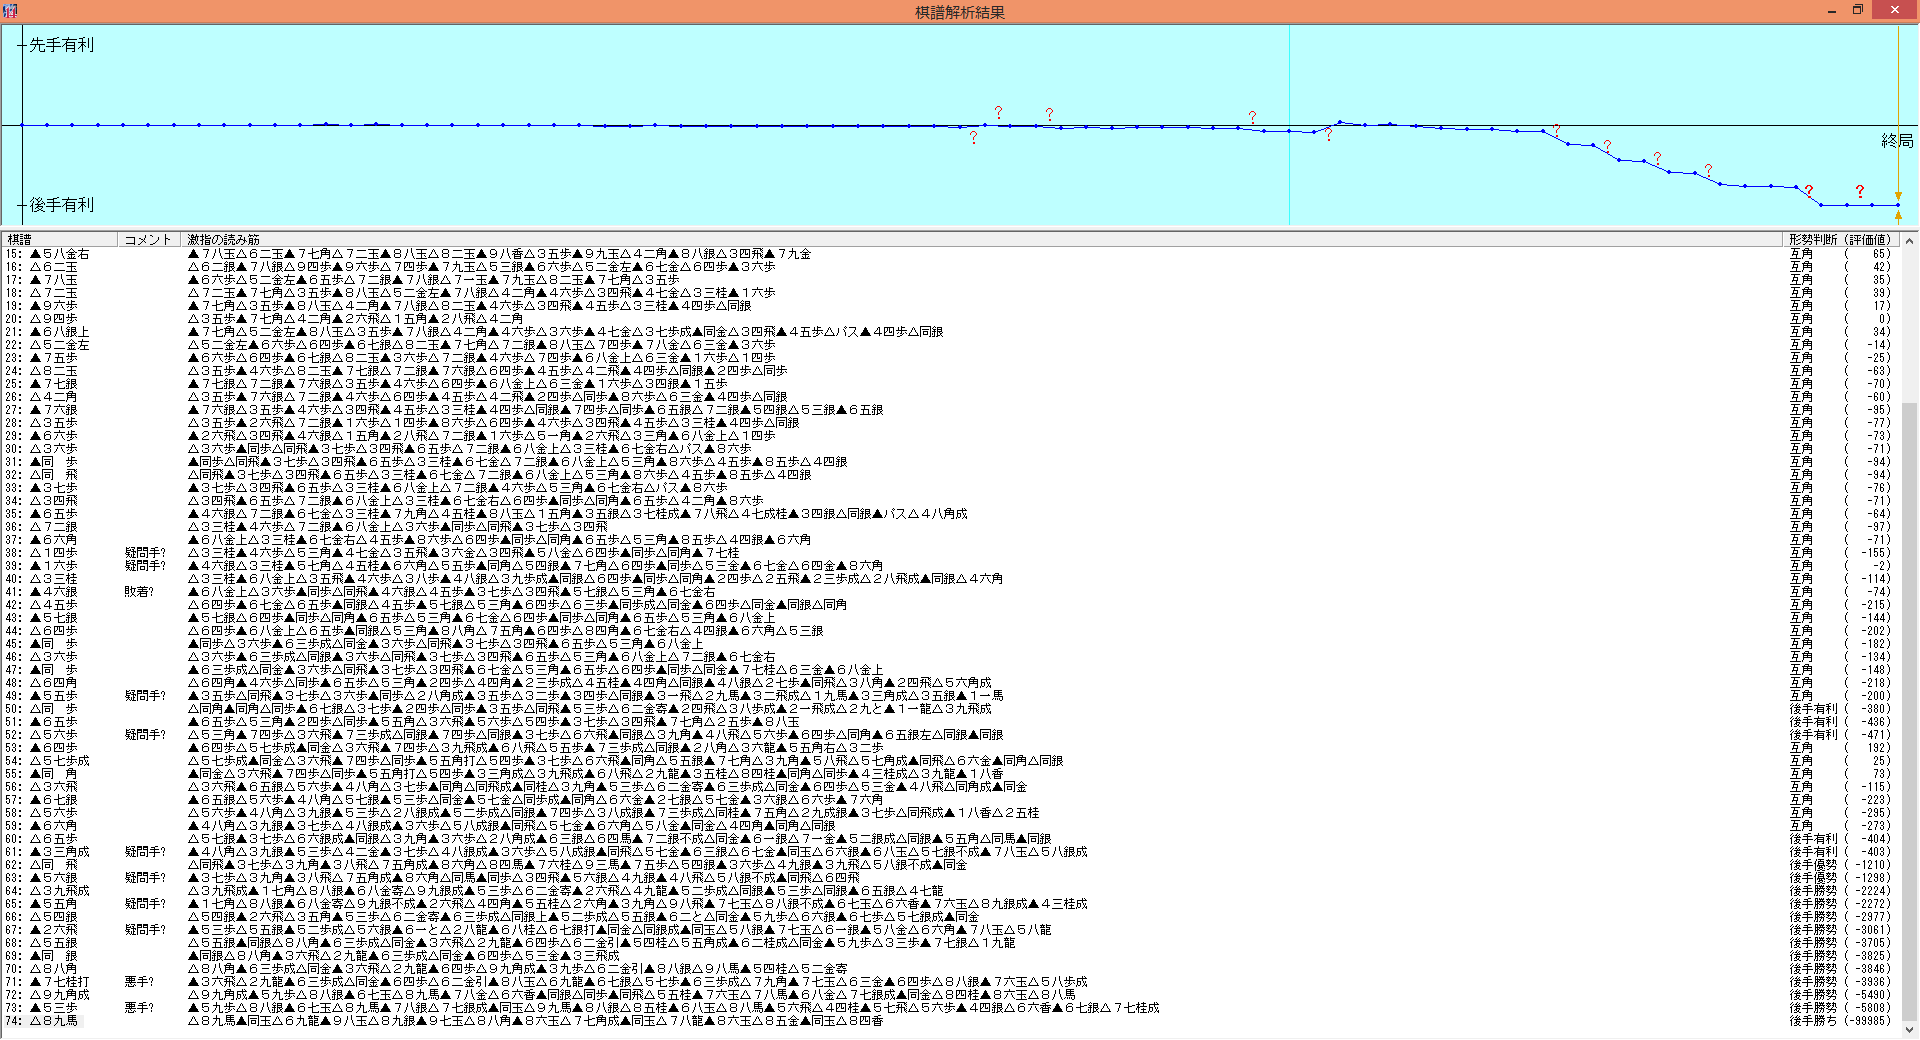Click the rightmost red question mark on graph
The width and height of the screenshot is (1920, 1040).
click(x=1859, y=191)
